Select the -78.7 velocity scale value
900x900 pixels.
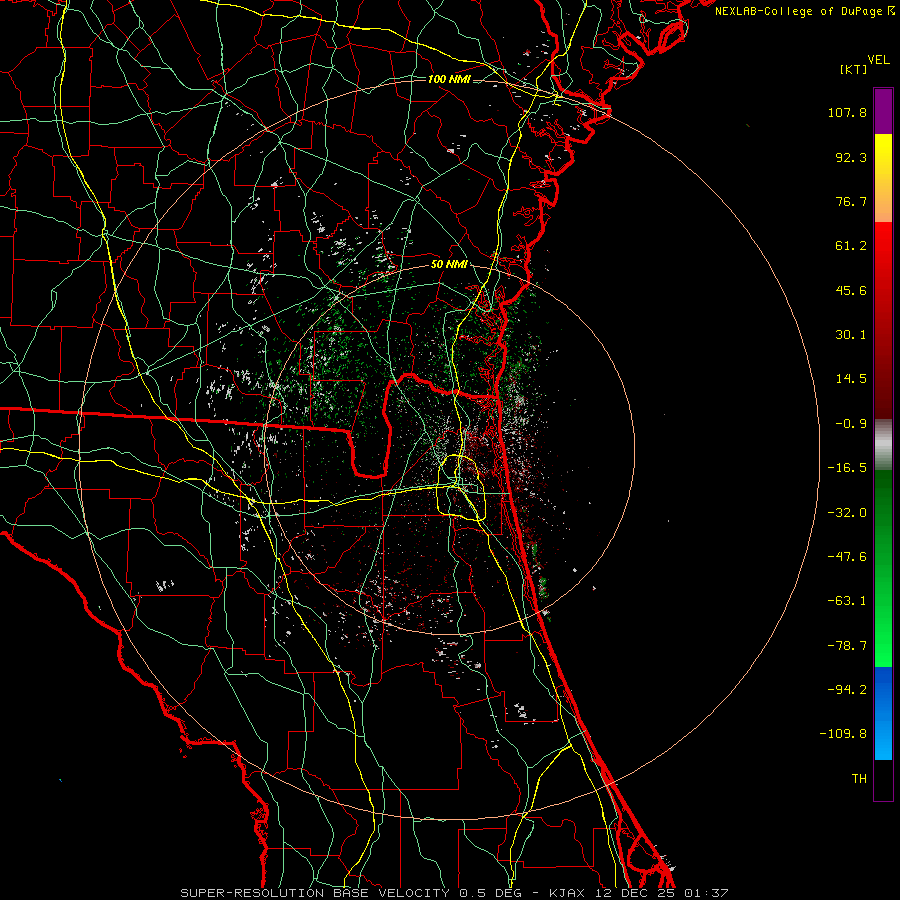(x=847, y=646)
